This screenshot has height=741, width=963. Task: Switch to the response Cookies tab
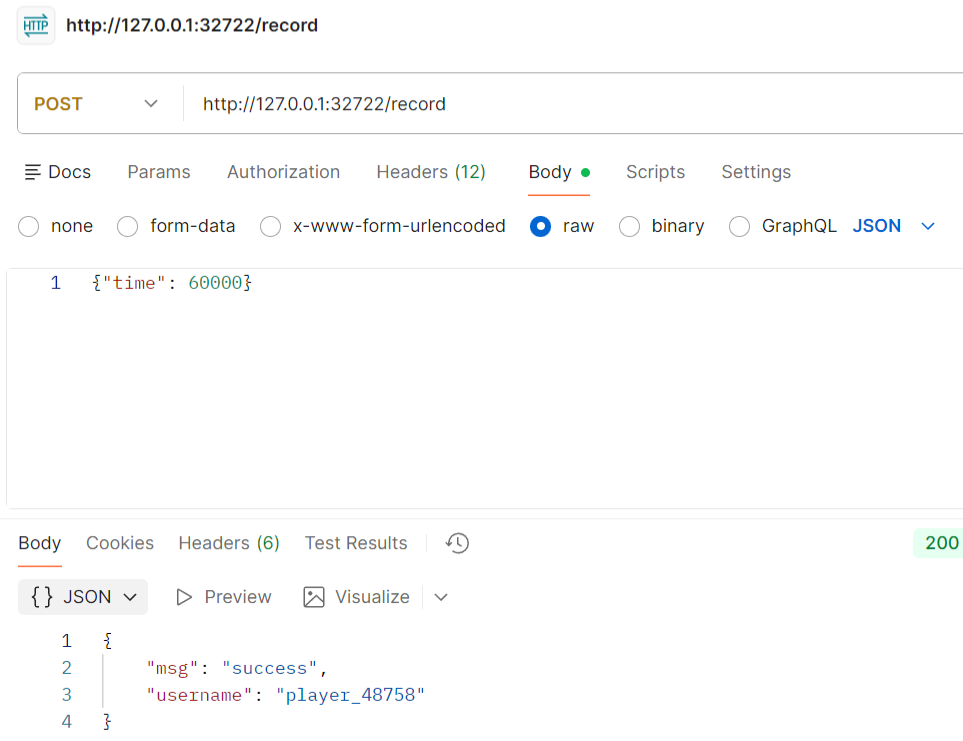(120, 543)
